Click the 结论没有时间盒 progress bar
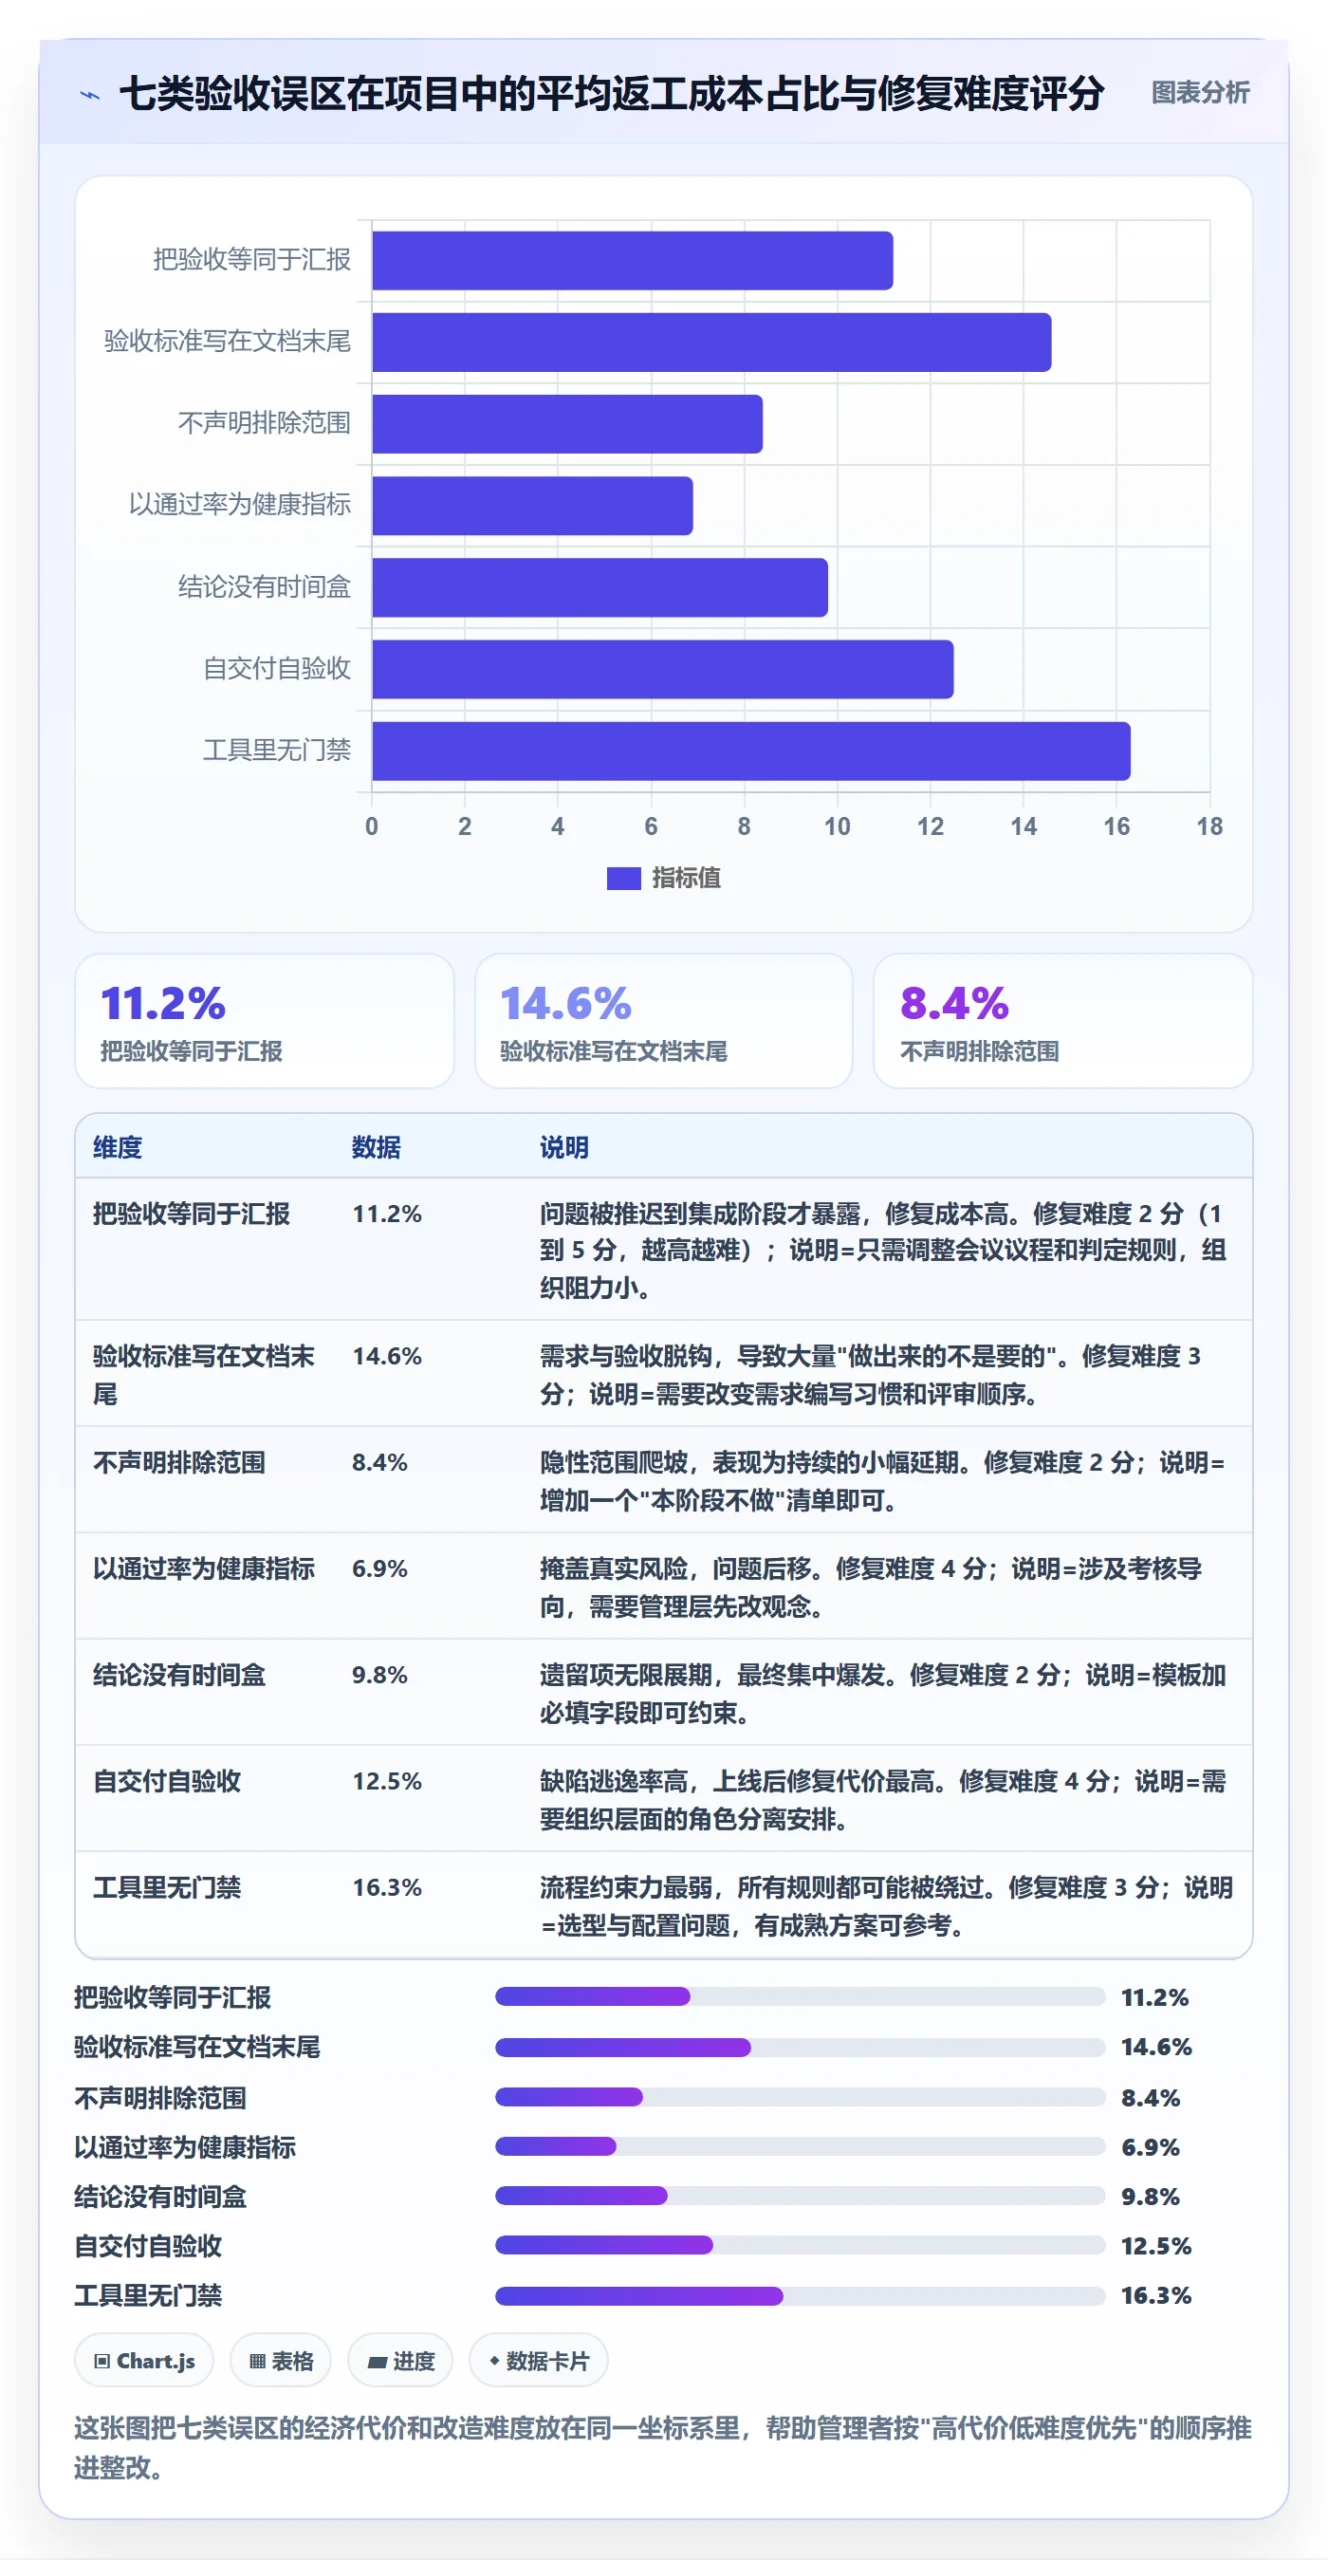Image resolution: width=1328 pixels, height=2560 pixels. (800, 2196)
